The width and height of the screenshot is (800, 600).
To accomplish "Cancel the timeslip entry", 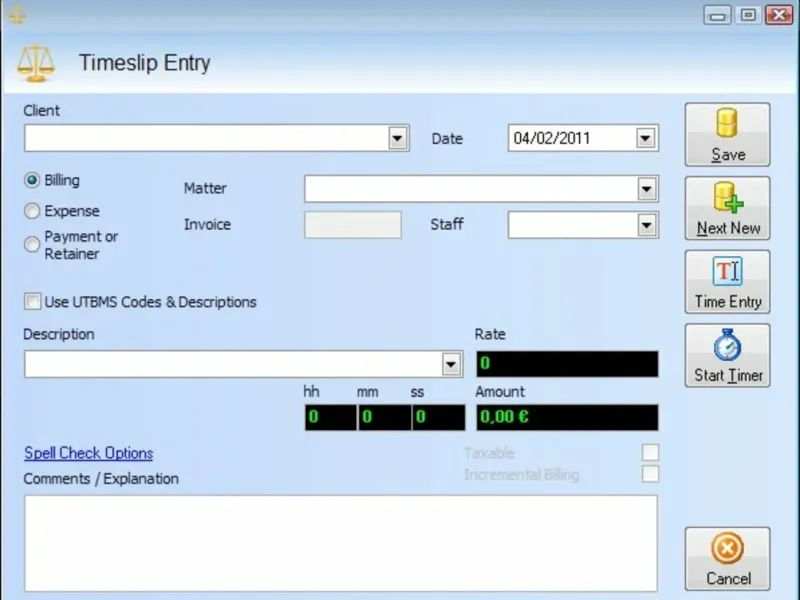I will (727, 559).
